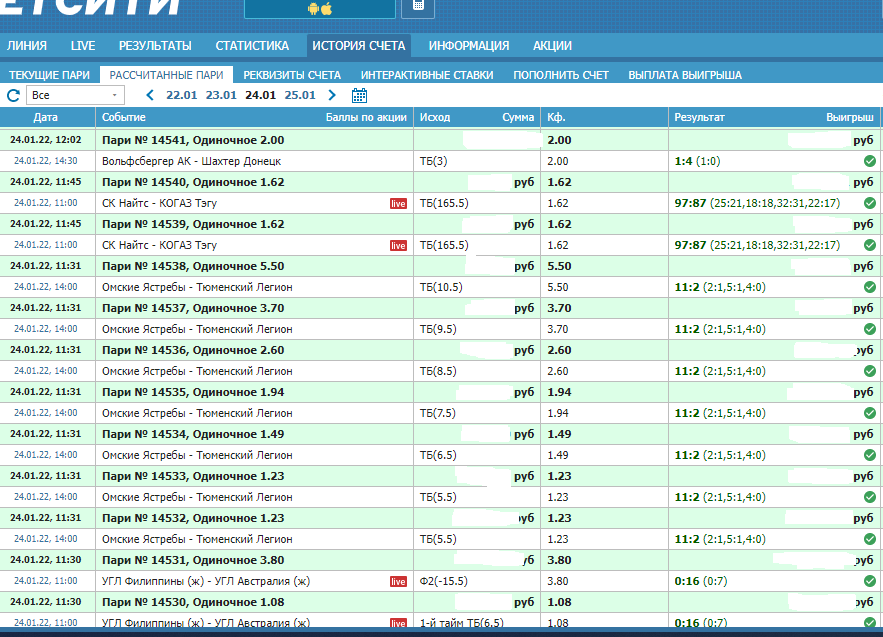This screenshot has height=637, width=883.
Task: Click the live badge on СК Найтс bet 14540
Action: (398, 203)
